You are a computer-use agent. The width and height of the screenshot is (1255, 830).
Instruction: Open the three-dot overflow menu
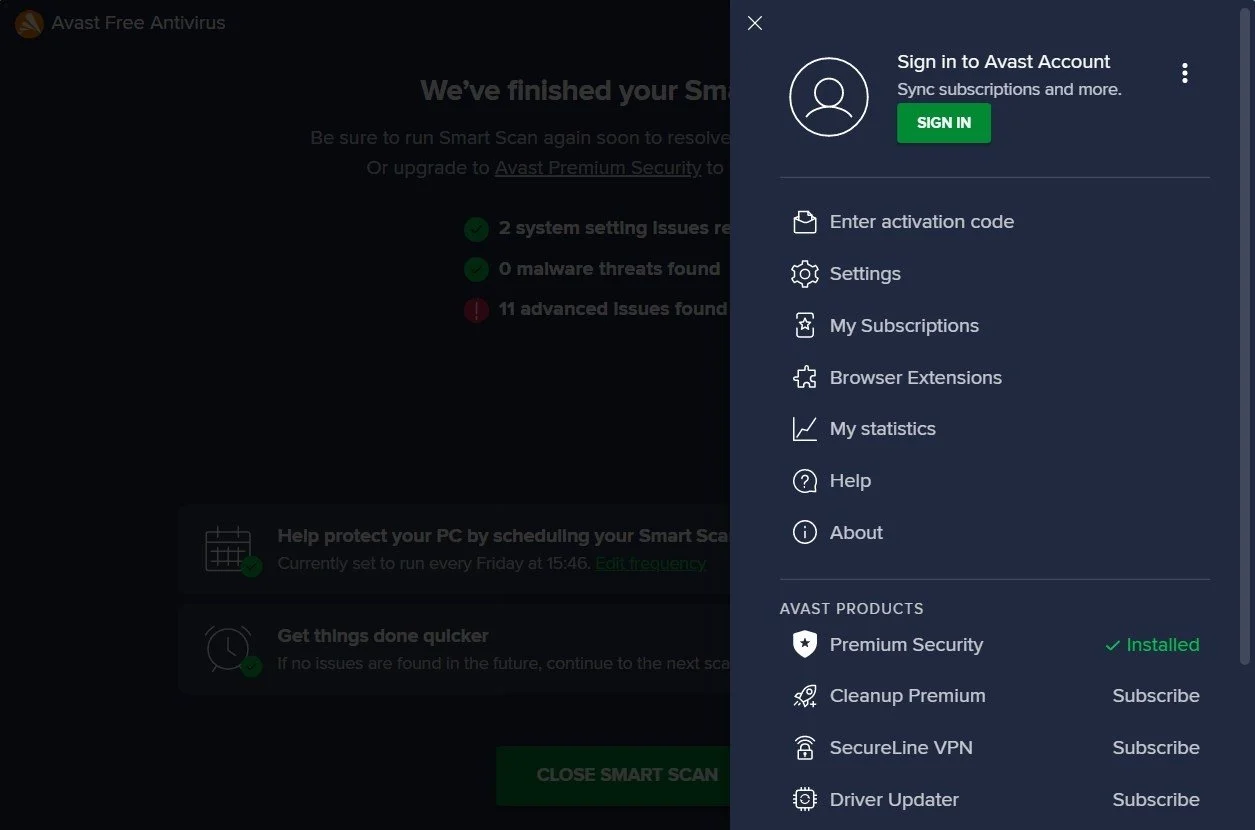pyautogui.click(x=1184, y=72)
